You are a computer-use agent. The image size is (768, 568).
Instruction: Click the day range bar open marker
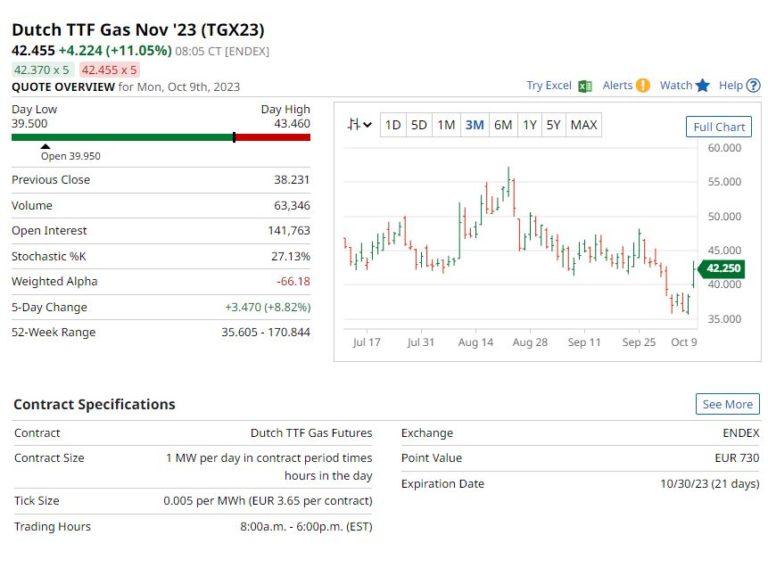pos(45,146)
